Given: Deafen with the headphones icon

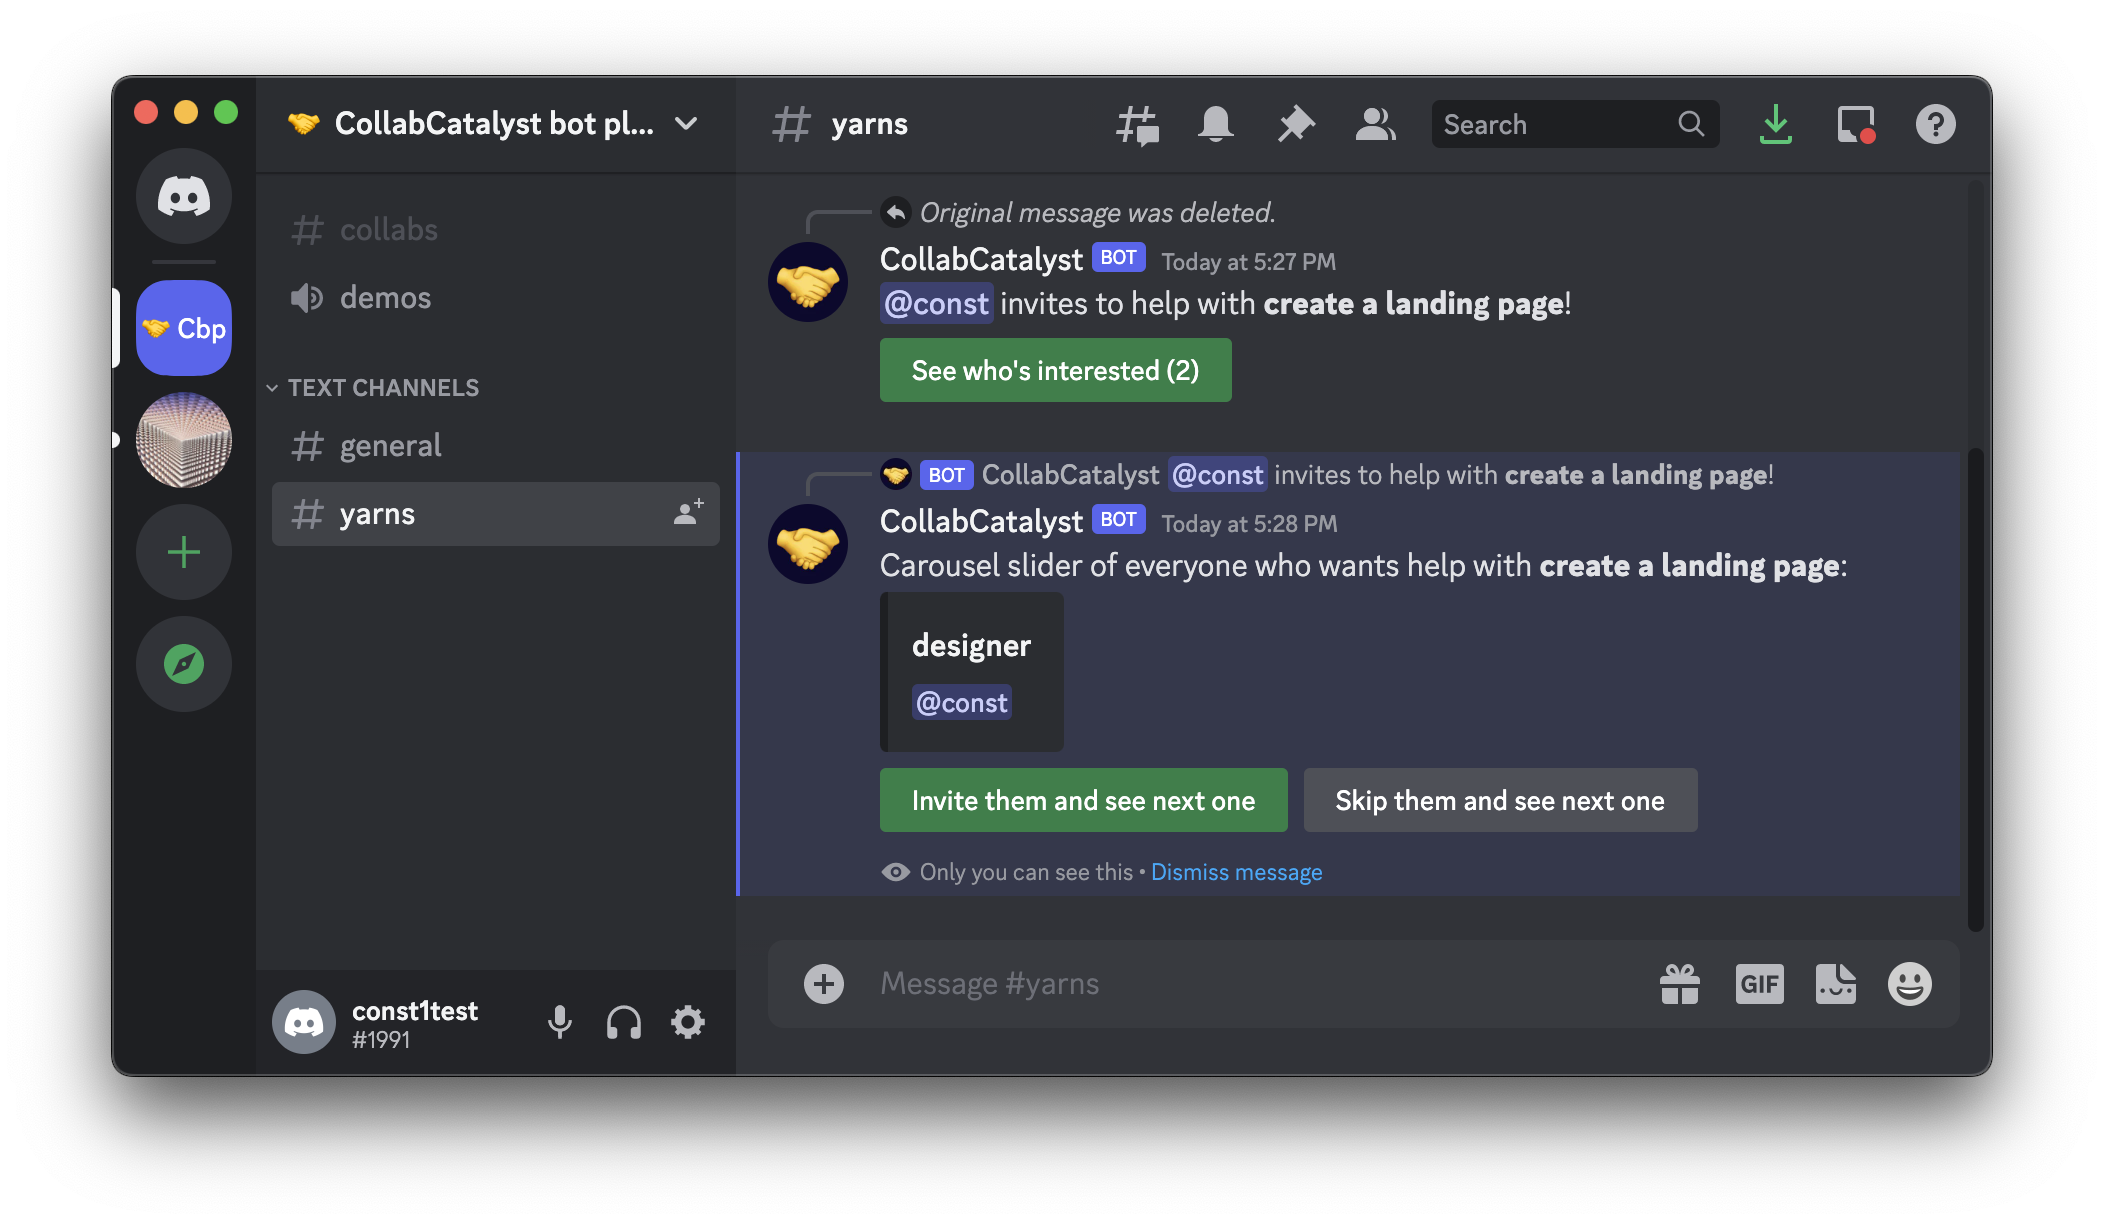Looking at the screenshot, I should 624,1022.
